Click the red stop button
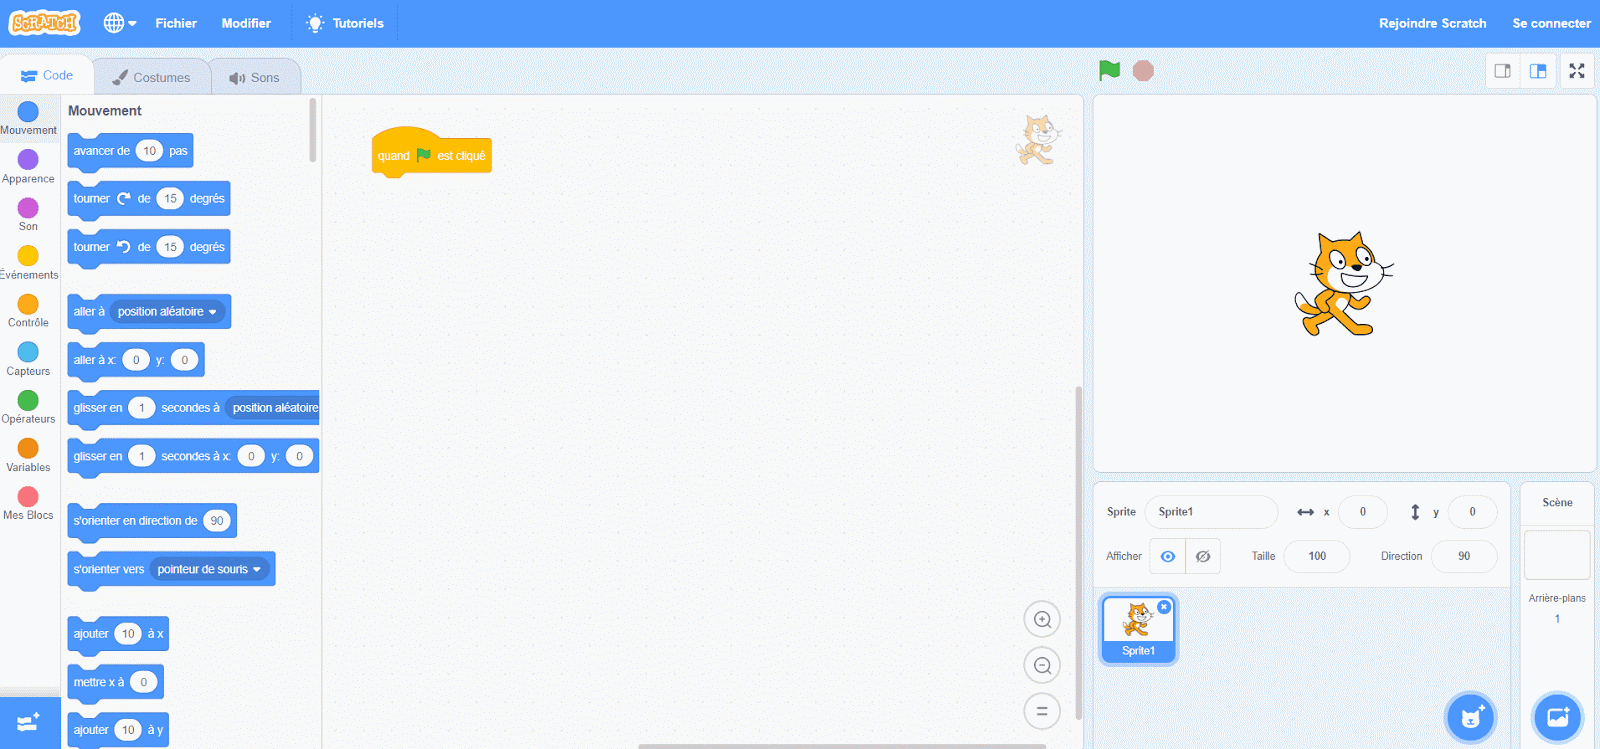Image resolution: width=1600 pixels, height=749 pixels. pos(1143,70)
